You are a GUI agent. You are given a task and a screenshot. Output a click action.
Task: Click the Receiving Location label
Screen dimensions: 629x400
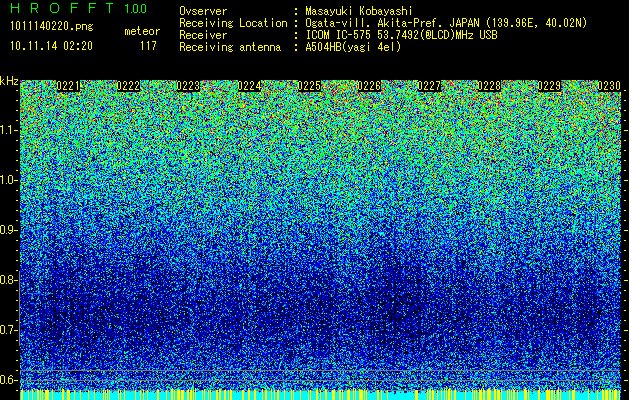(233, 23)
